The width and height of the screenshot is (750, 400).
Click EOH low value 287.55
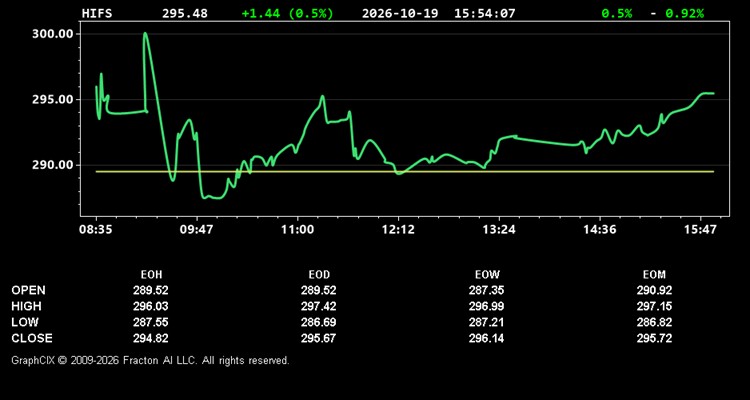pyautogui.click(x=151, y=322)
